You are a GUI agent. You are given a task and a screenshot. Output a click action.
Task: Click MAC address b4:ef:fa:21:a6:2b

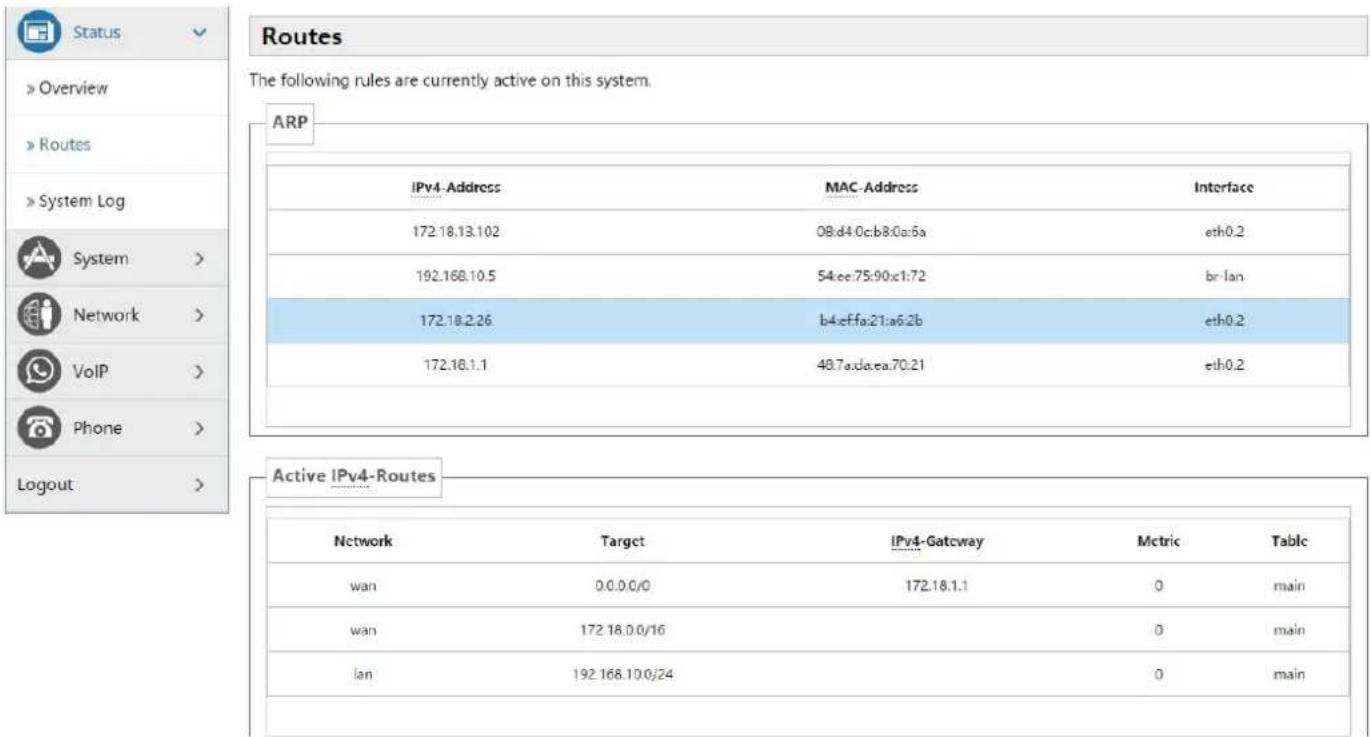[x=871, y=320]
